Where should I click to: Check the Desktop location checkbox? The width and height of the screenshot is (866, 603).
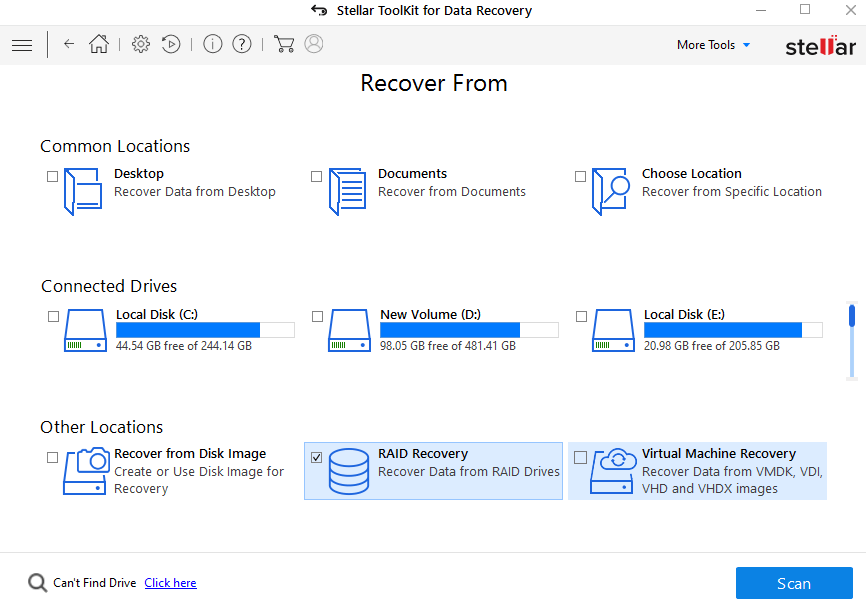(x=52, y=176)
